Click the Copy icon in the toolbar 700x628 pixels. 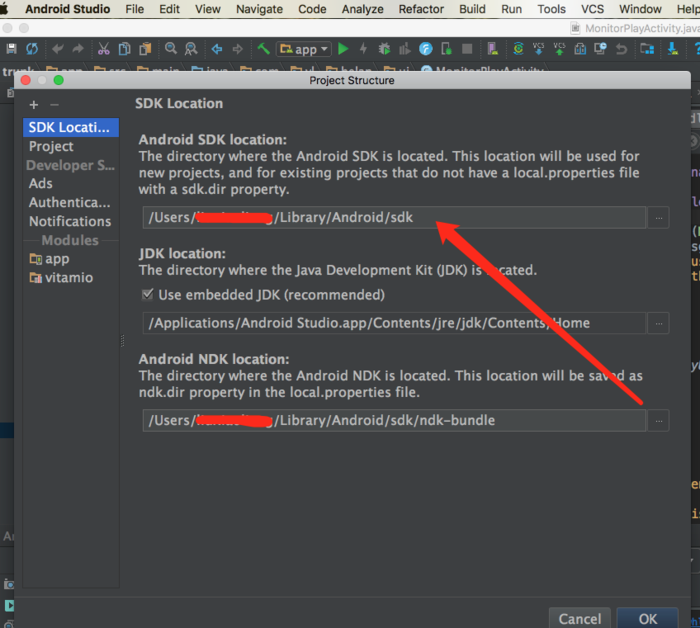125,48
